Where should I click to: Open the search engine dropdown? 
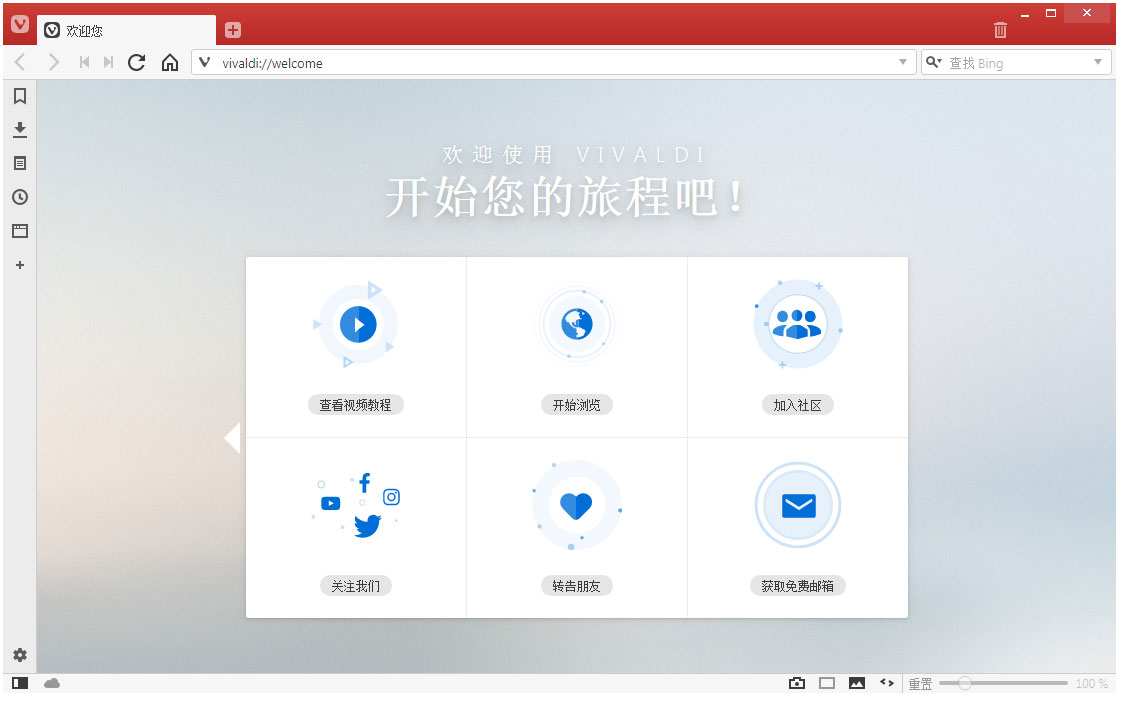934,62
